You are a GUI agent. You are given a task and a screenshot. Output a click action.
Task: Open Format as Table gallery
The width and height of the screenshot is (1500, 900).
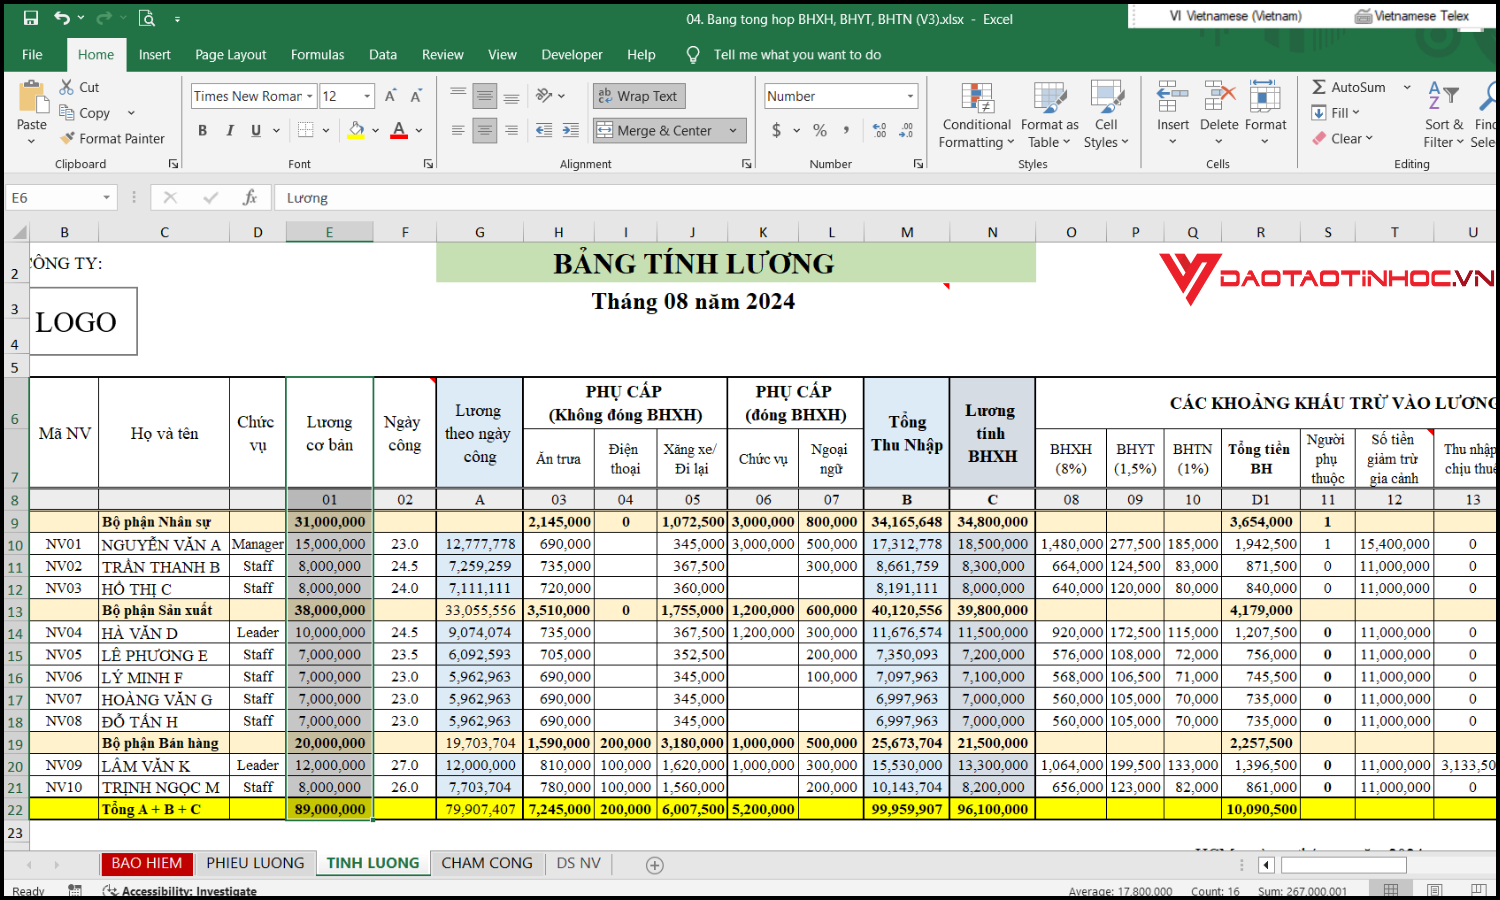(x=1049, y=115)
